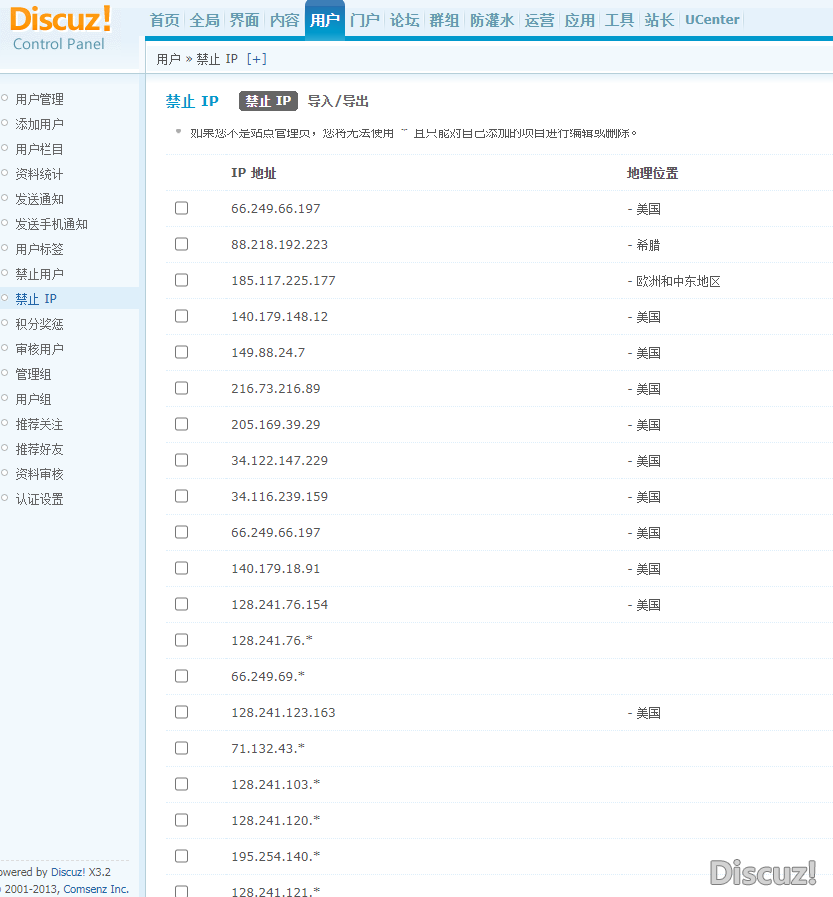This screenshot has width=833, height=897.
Task: Tick the checkbox for IP 88.218.192.223
Action: point(181,244)
